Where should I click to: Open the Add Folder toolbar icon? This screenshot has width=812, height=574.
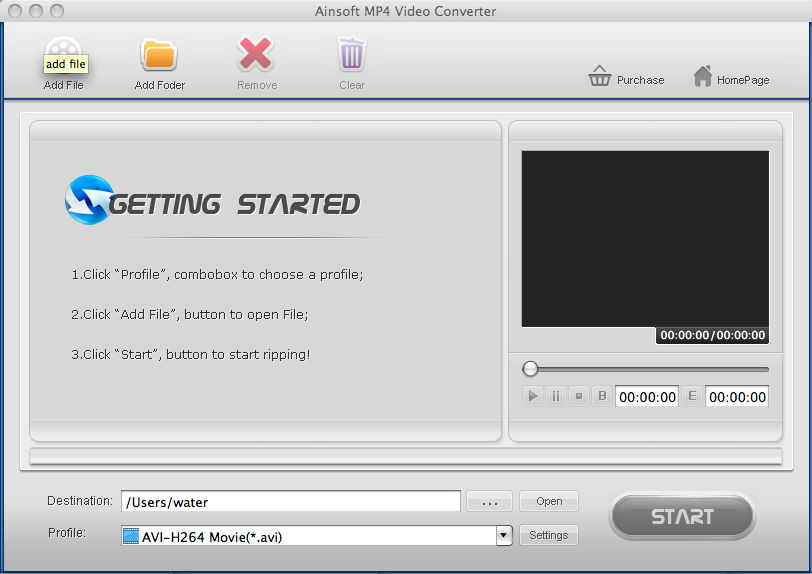(x=159, y=56)
